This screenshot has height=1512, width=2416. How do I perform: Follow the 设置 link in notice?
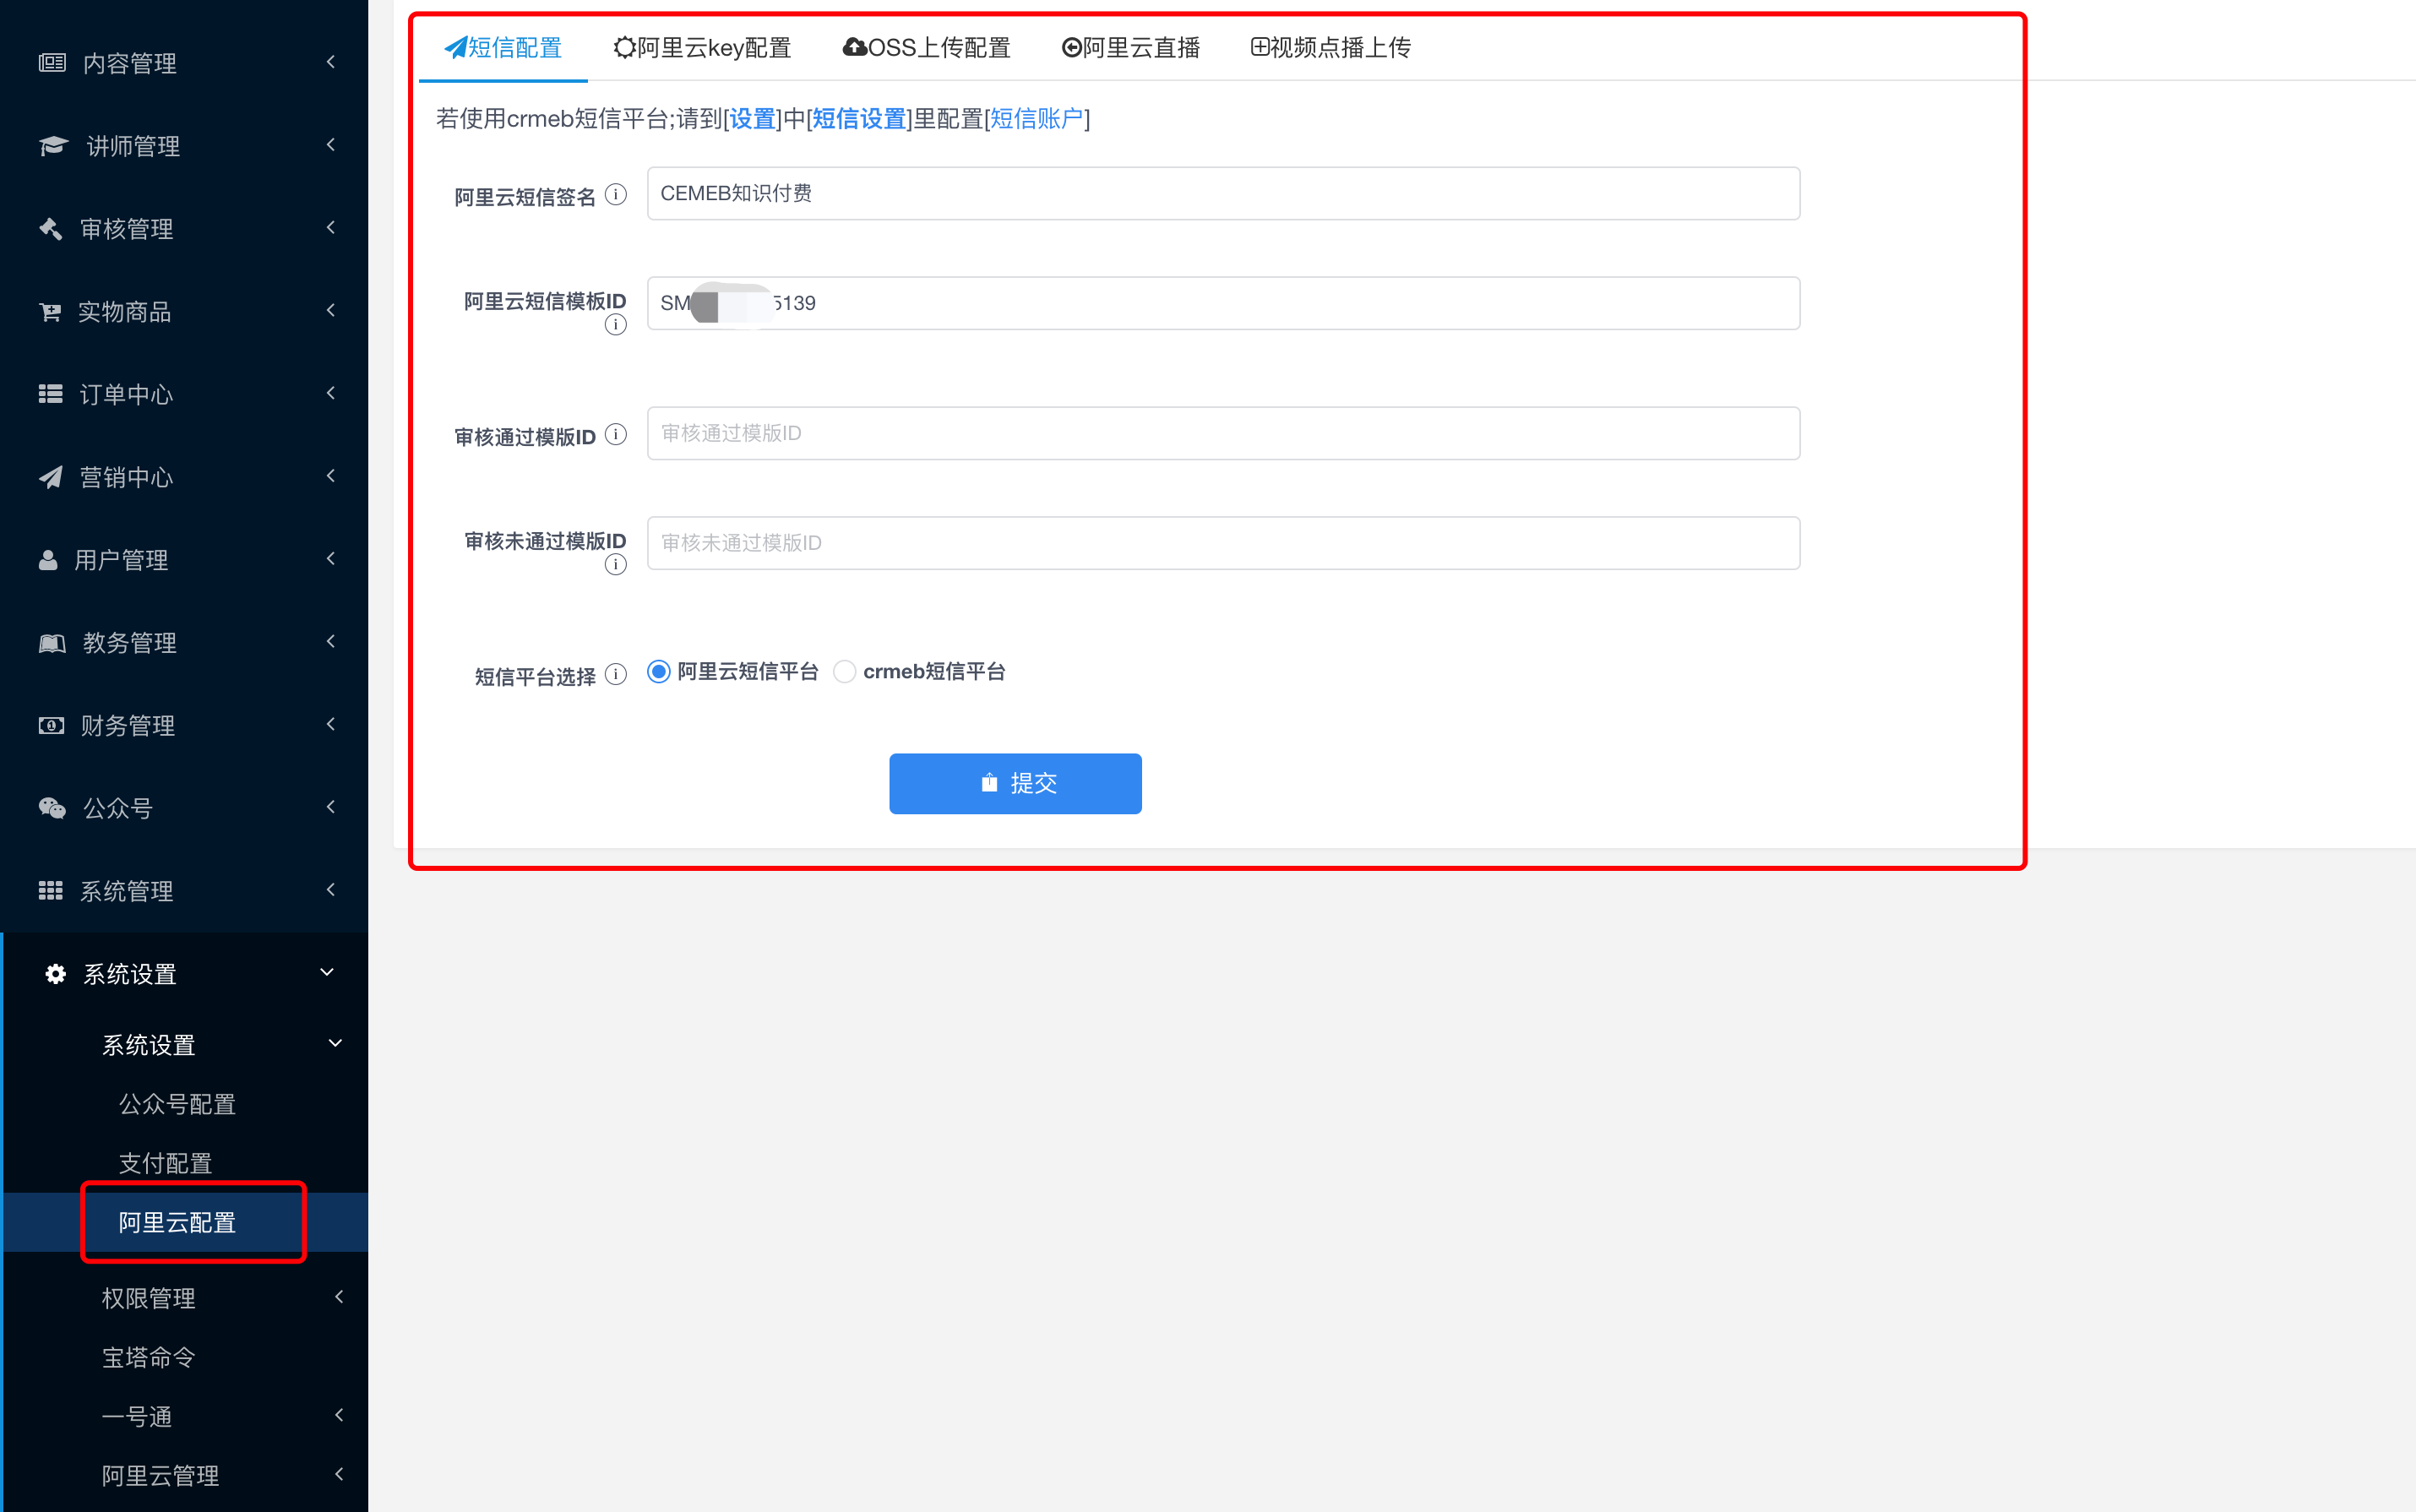coord(753,119)
